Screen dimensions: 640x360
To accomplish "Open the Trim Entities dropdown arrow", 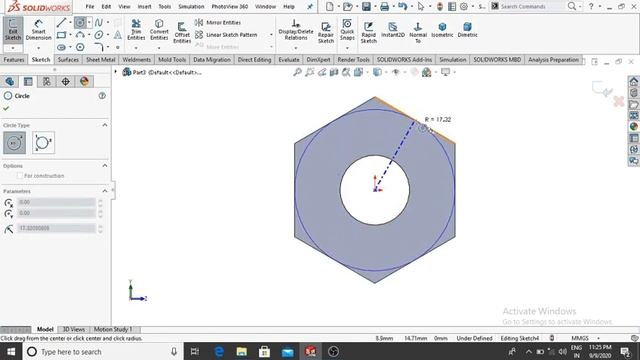I will coord(136,48).
